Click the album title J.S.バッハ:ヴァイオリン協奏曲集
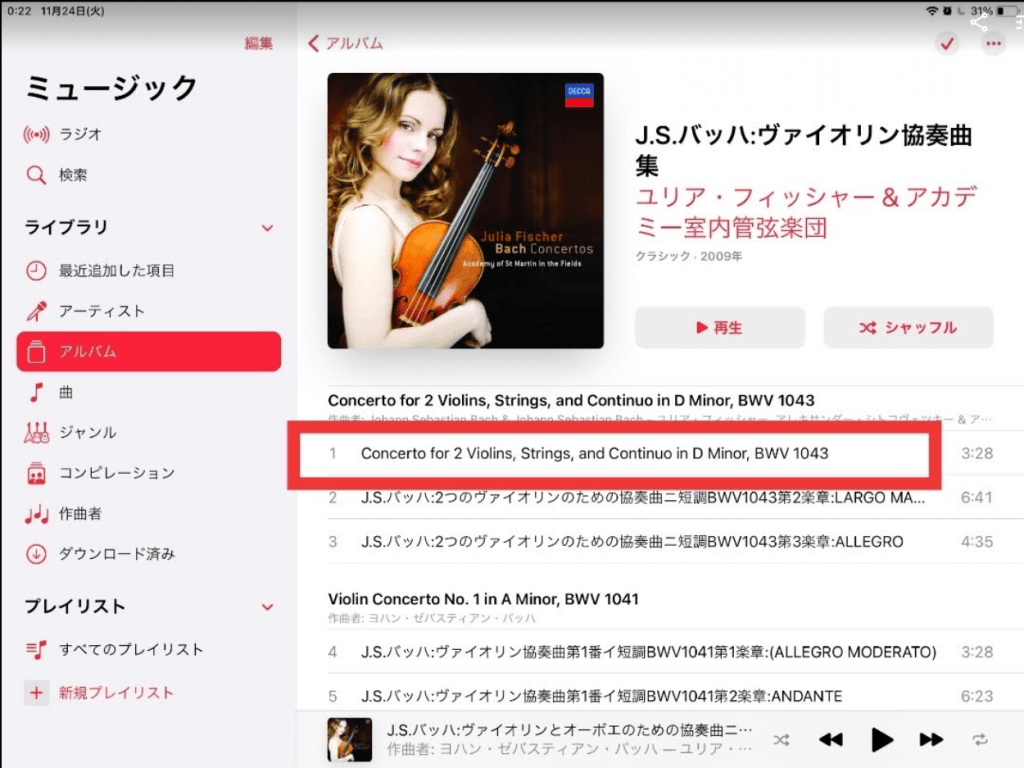 (x=804, y=150)
